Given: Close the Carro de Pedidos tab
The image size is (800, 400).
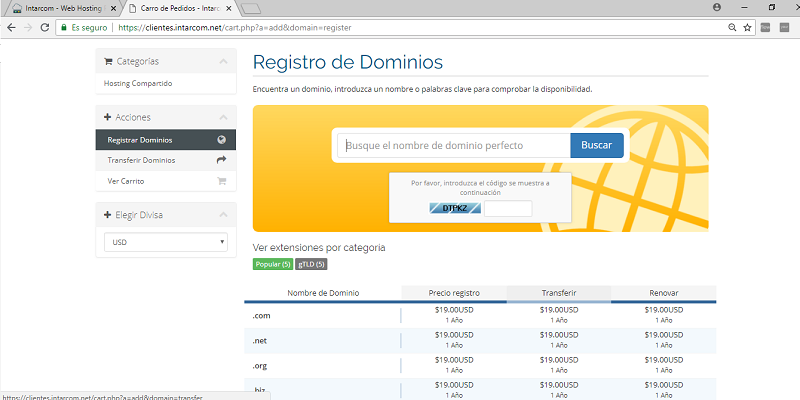Looking at the screenshot, I should click(x=229, y=9).
